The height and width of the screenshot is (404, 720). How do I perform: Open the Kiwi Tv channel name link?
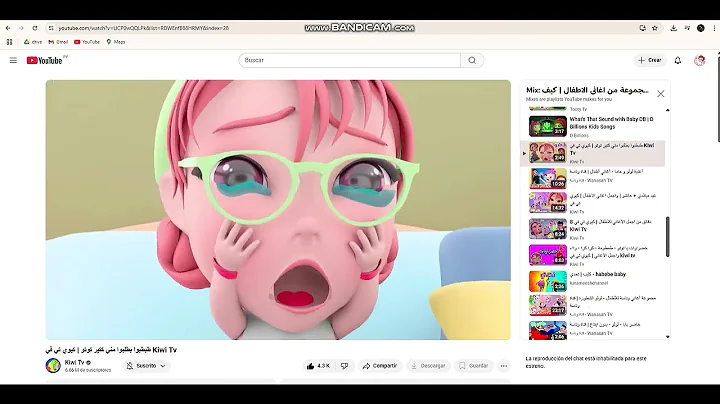point(74,362)
